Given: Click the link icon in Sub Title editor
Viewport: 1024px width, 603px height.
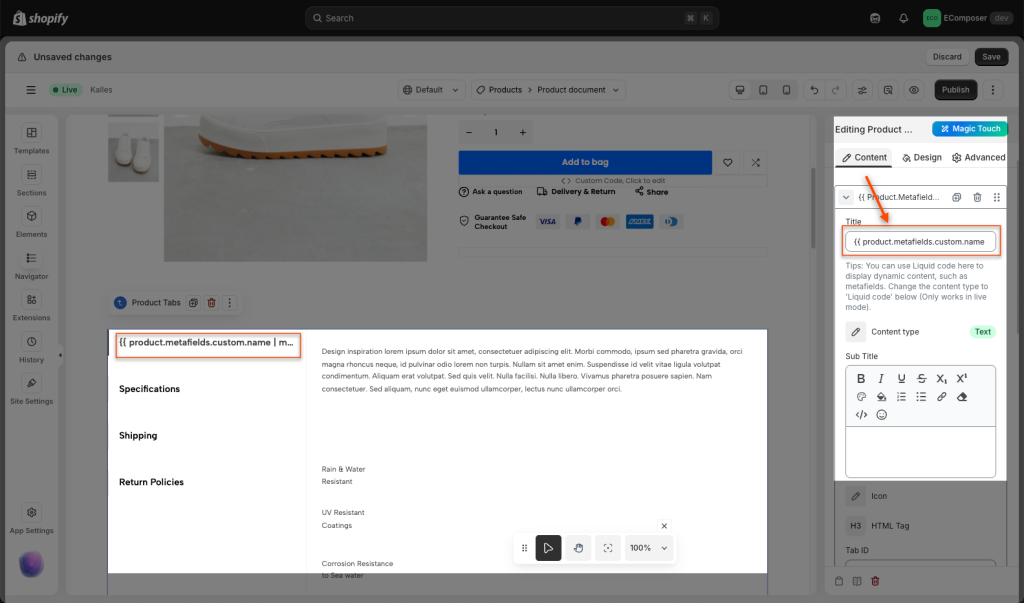Looking at the screenshot, I should 941,397.
